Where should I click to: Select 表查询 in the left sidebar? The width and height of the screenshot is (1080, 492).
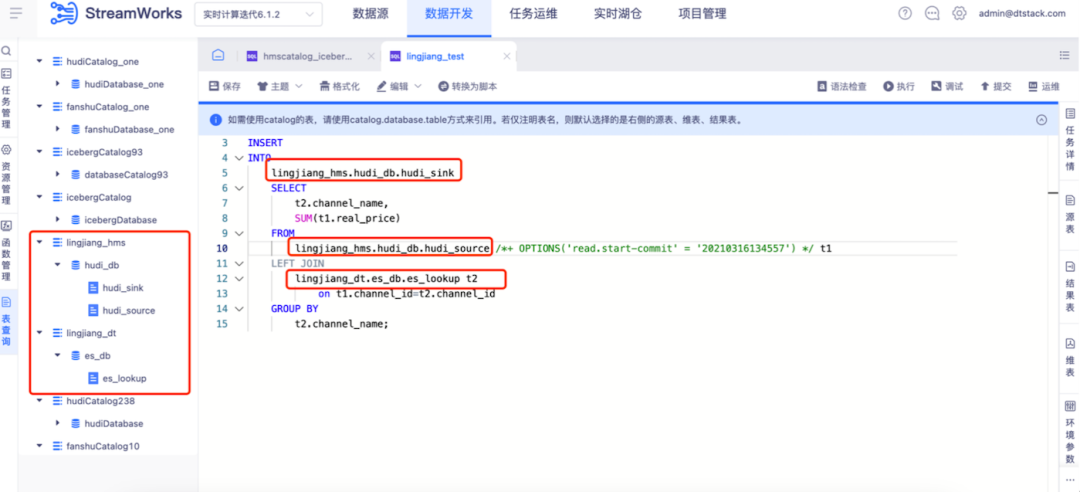(x=7, y=321)
